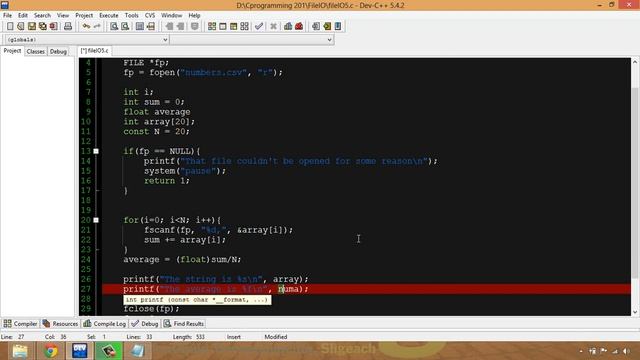The image size is (640, 360).
Task: Switch to the sidebar Debug tab
Action: click(58, 51)
